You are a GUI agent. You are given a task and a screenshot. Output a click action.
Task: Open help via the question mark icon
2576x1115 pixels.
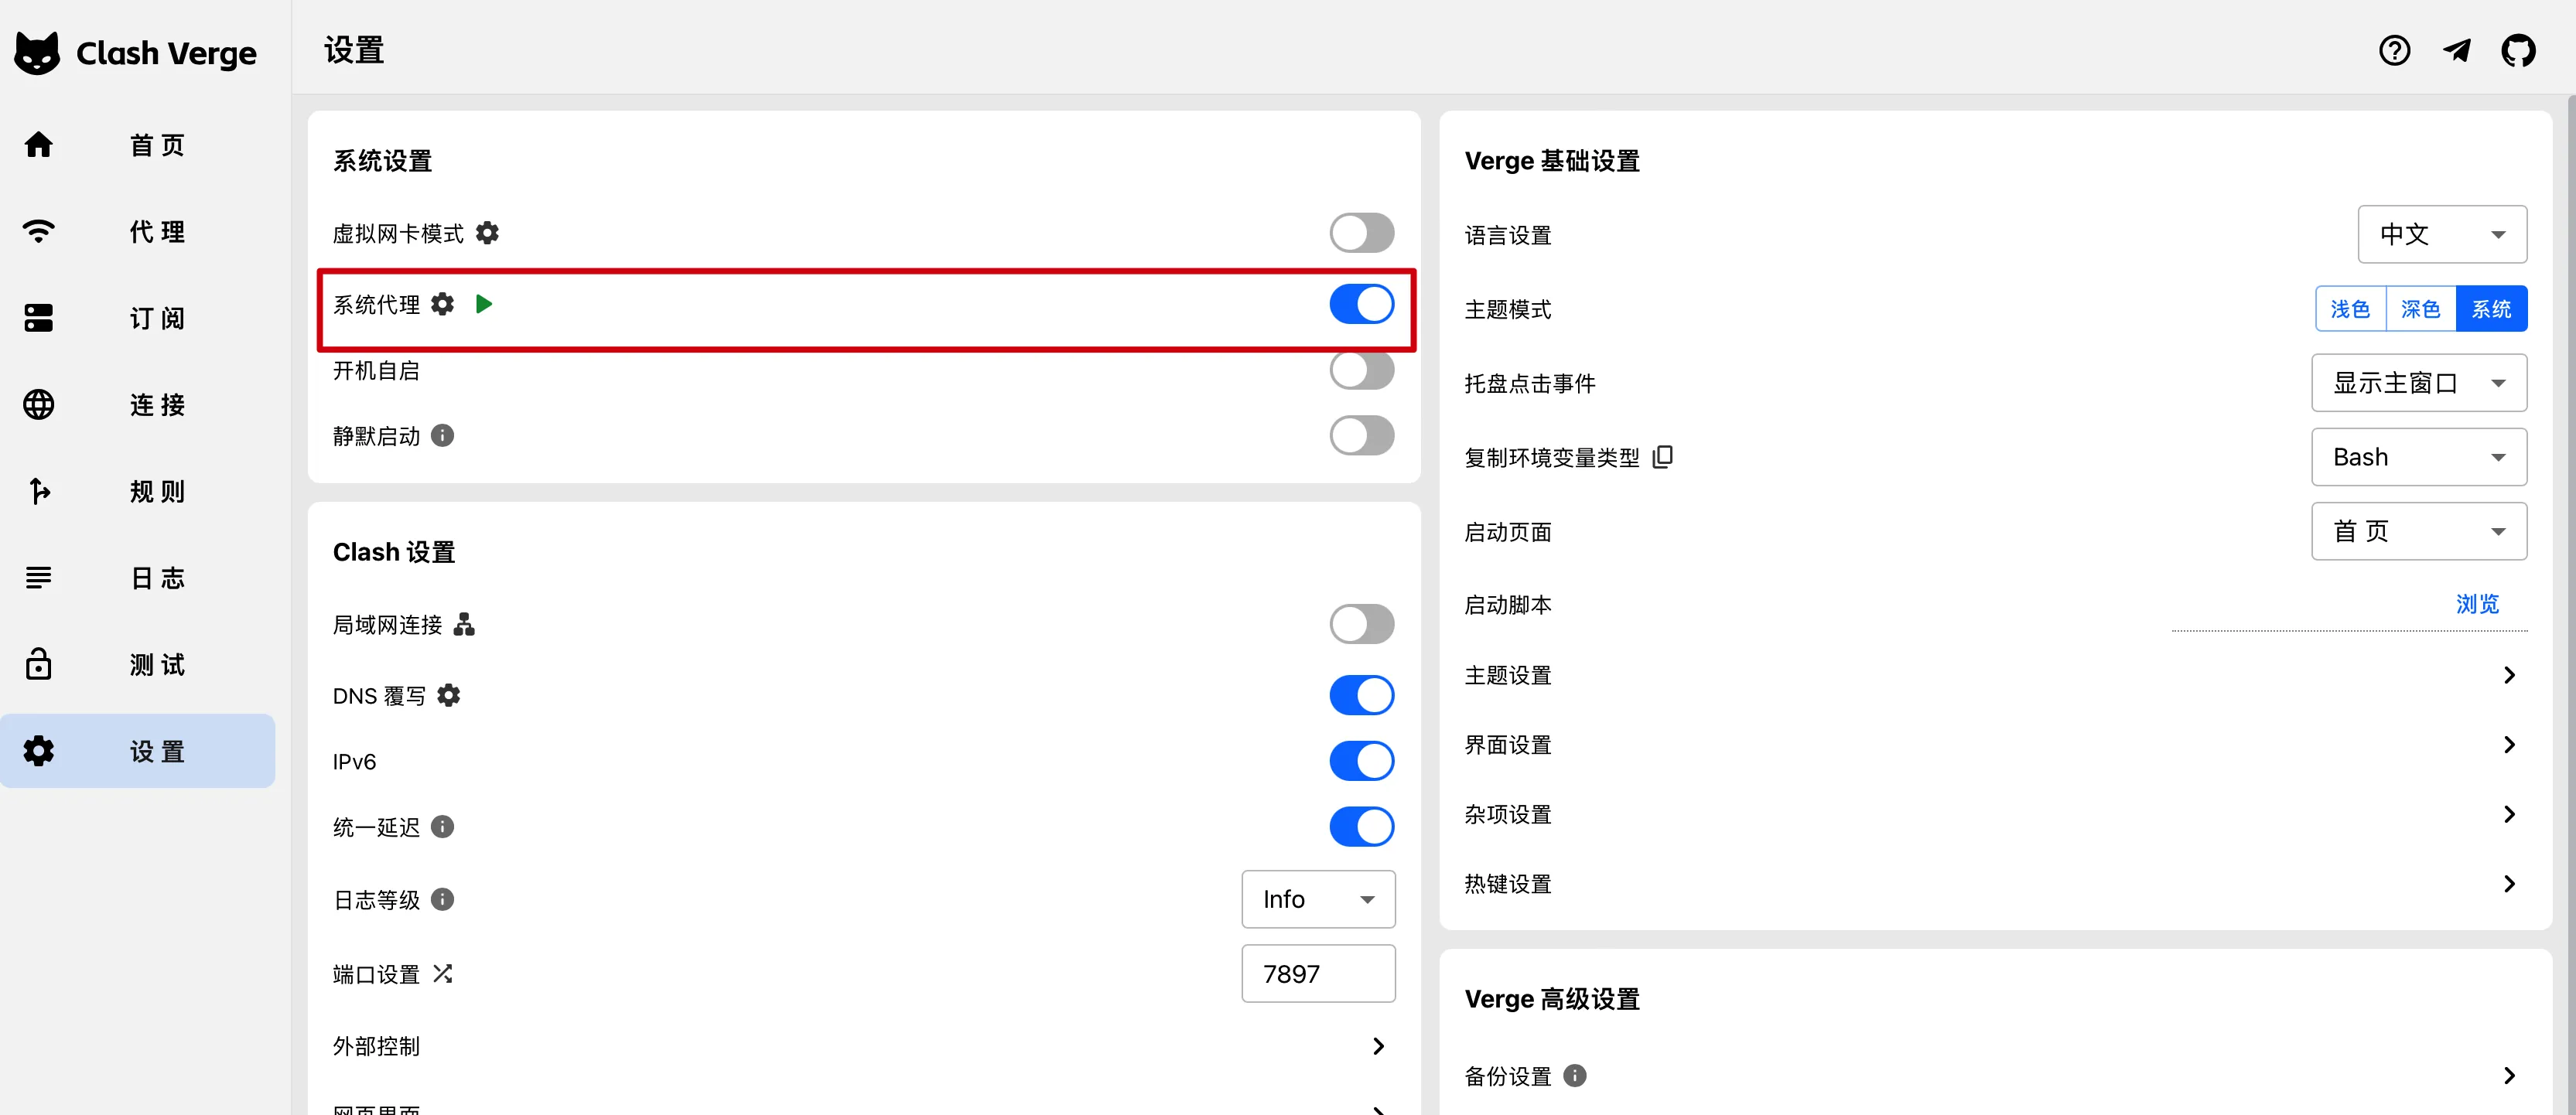[x=2395, y=50]
